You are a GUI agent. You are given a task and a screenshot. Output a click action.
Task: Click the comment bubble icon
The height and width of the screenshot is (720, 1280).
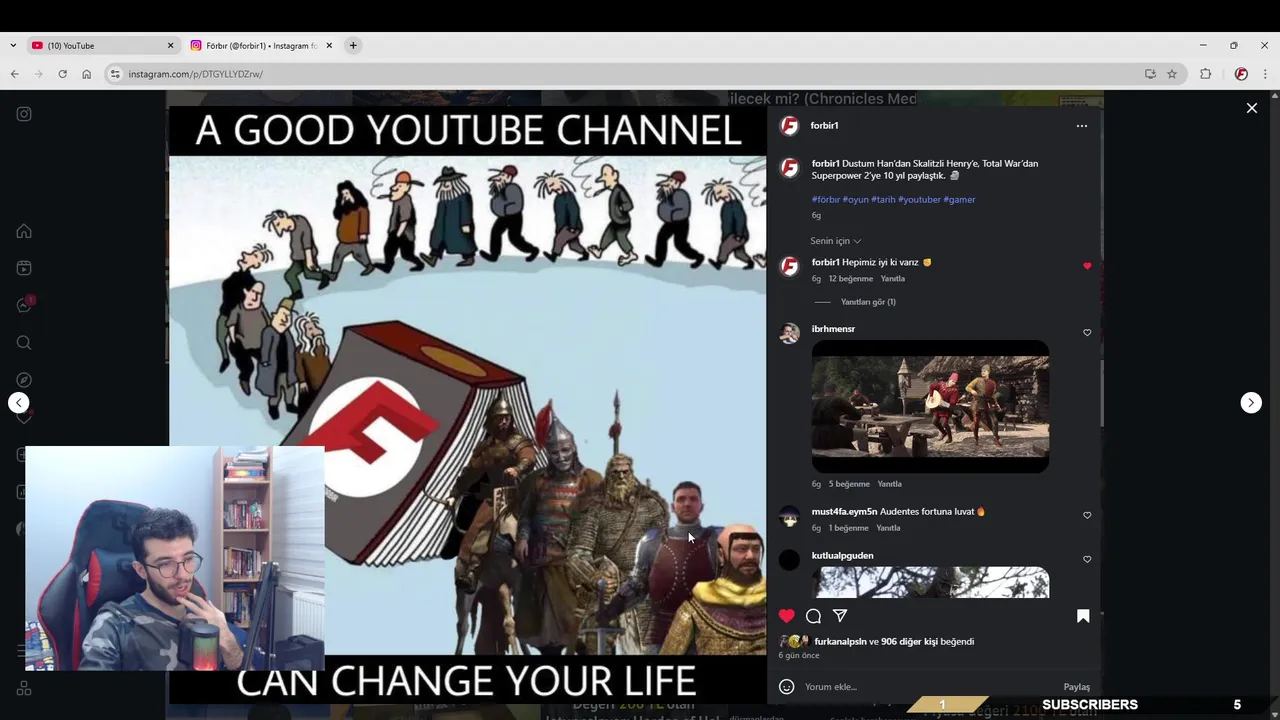[813, 616]
